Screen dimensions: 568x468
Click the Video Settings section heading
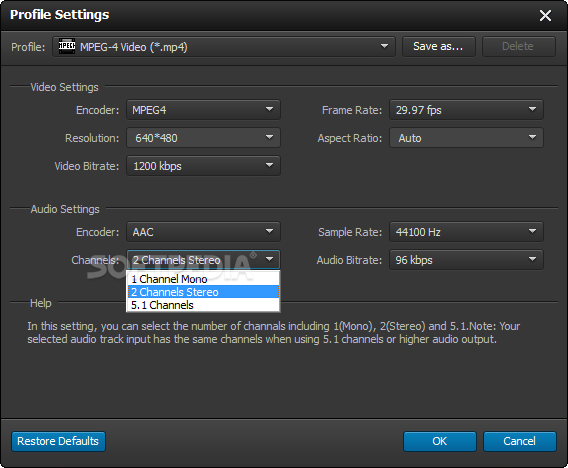pyautogui.click(x=64, y=87)
